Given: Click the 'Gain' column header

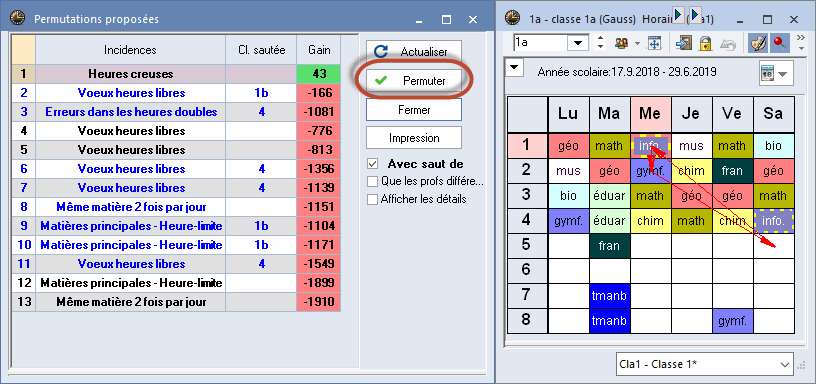Looking at the screenshot, I should coord(319,50).
